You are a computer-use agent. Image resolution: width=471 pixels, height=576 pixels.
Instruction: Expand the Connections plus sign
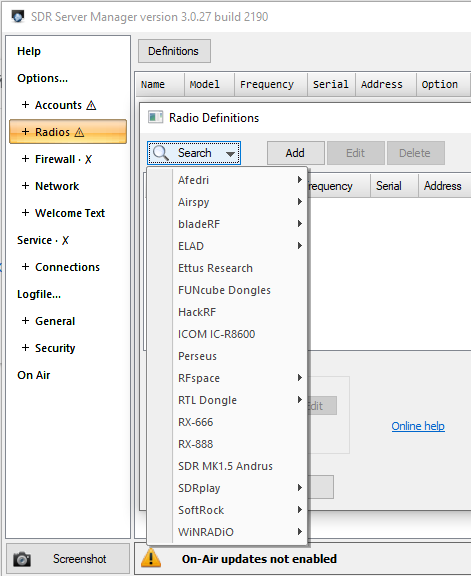25,267
